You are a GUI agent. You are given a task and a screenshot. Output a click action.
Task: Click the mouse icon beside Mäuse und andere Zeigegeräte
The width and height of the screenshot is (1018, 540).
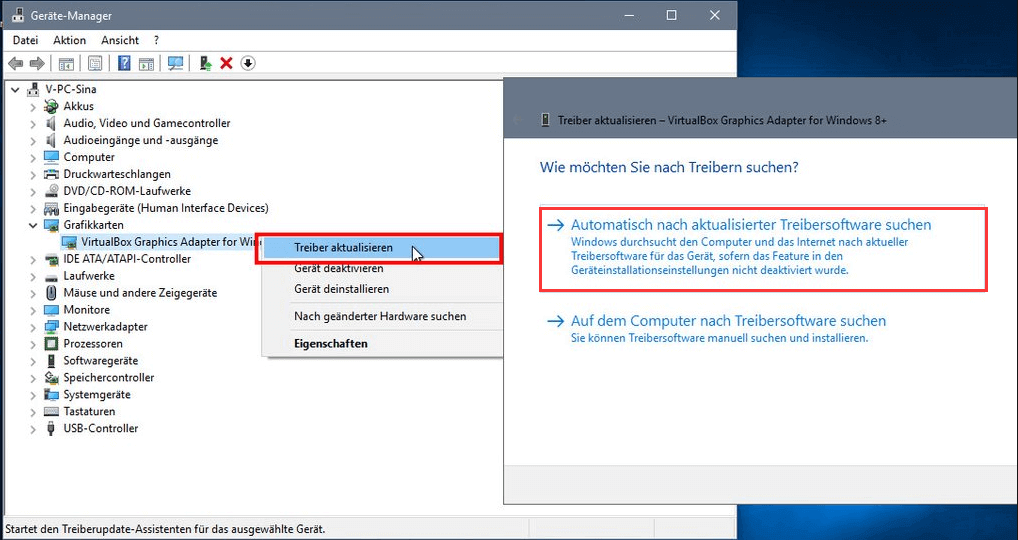(x=51, y=293)
